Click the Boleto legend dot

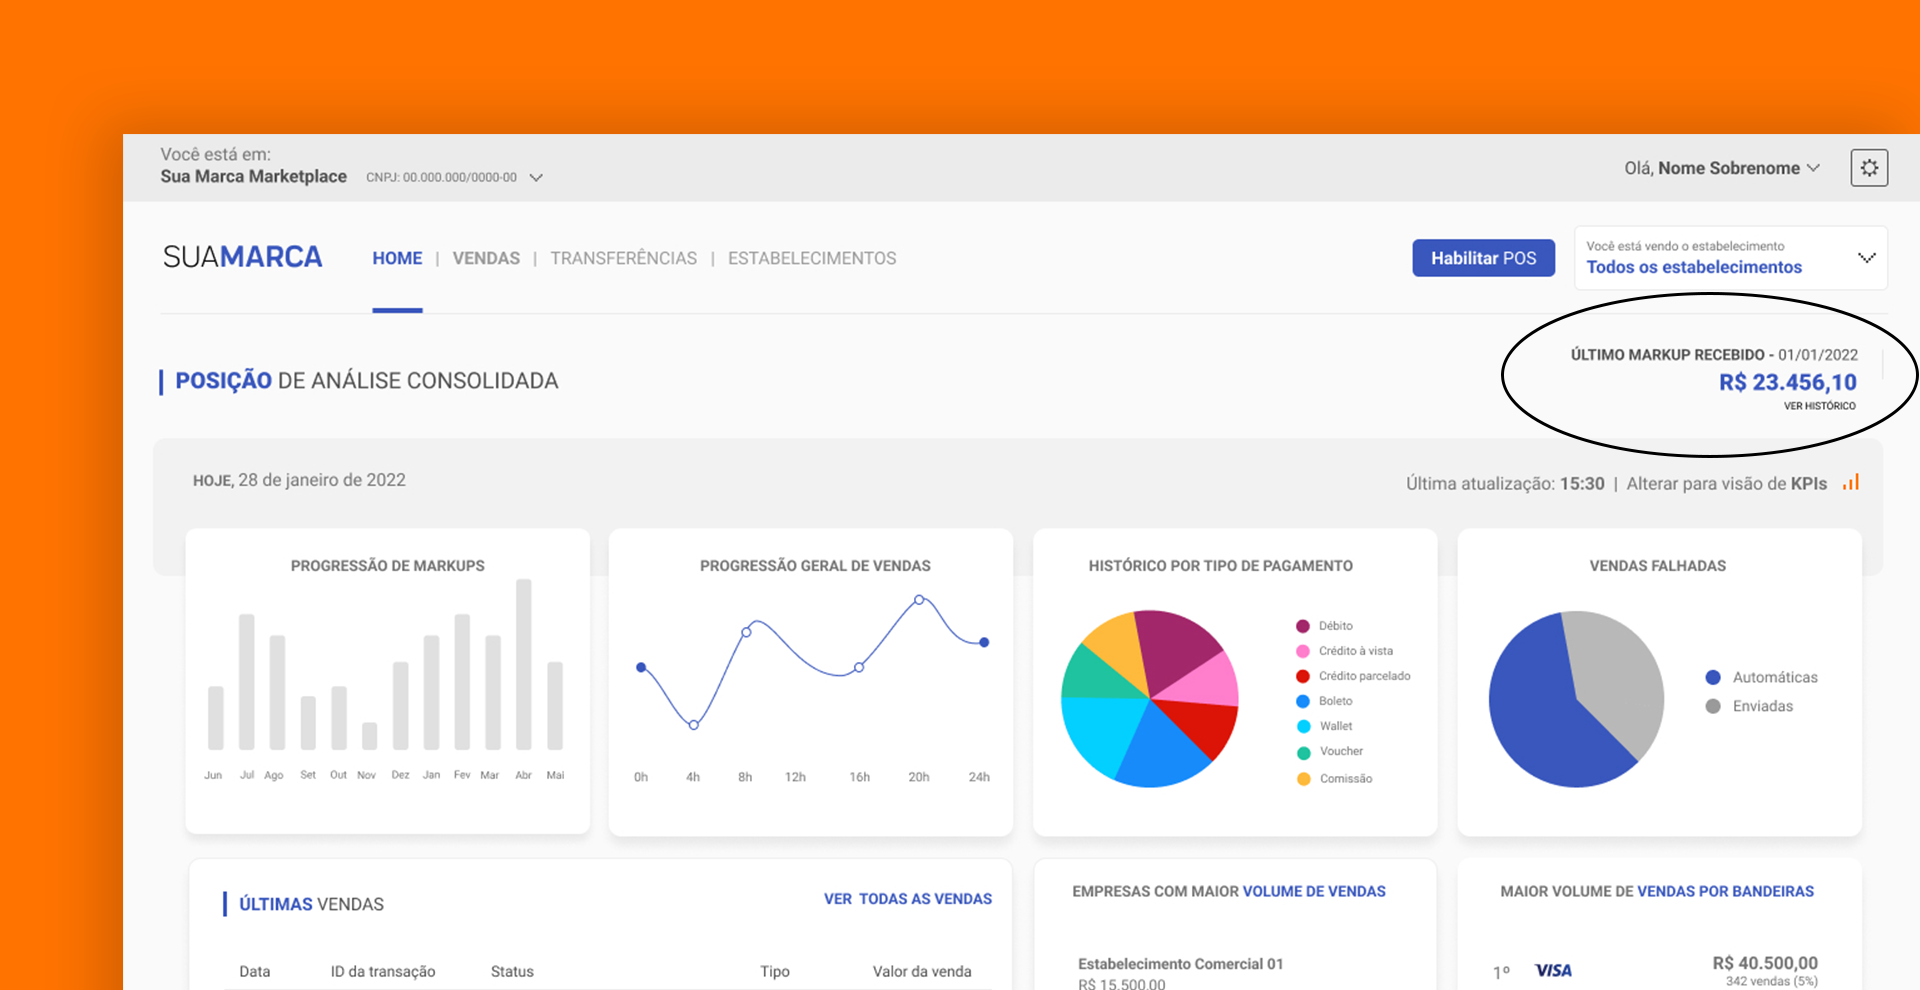(1303, 701)
